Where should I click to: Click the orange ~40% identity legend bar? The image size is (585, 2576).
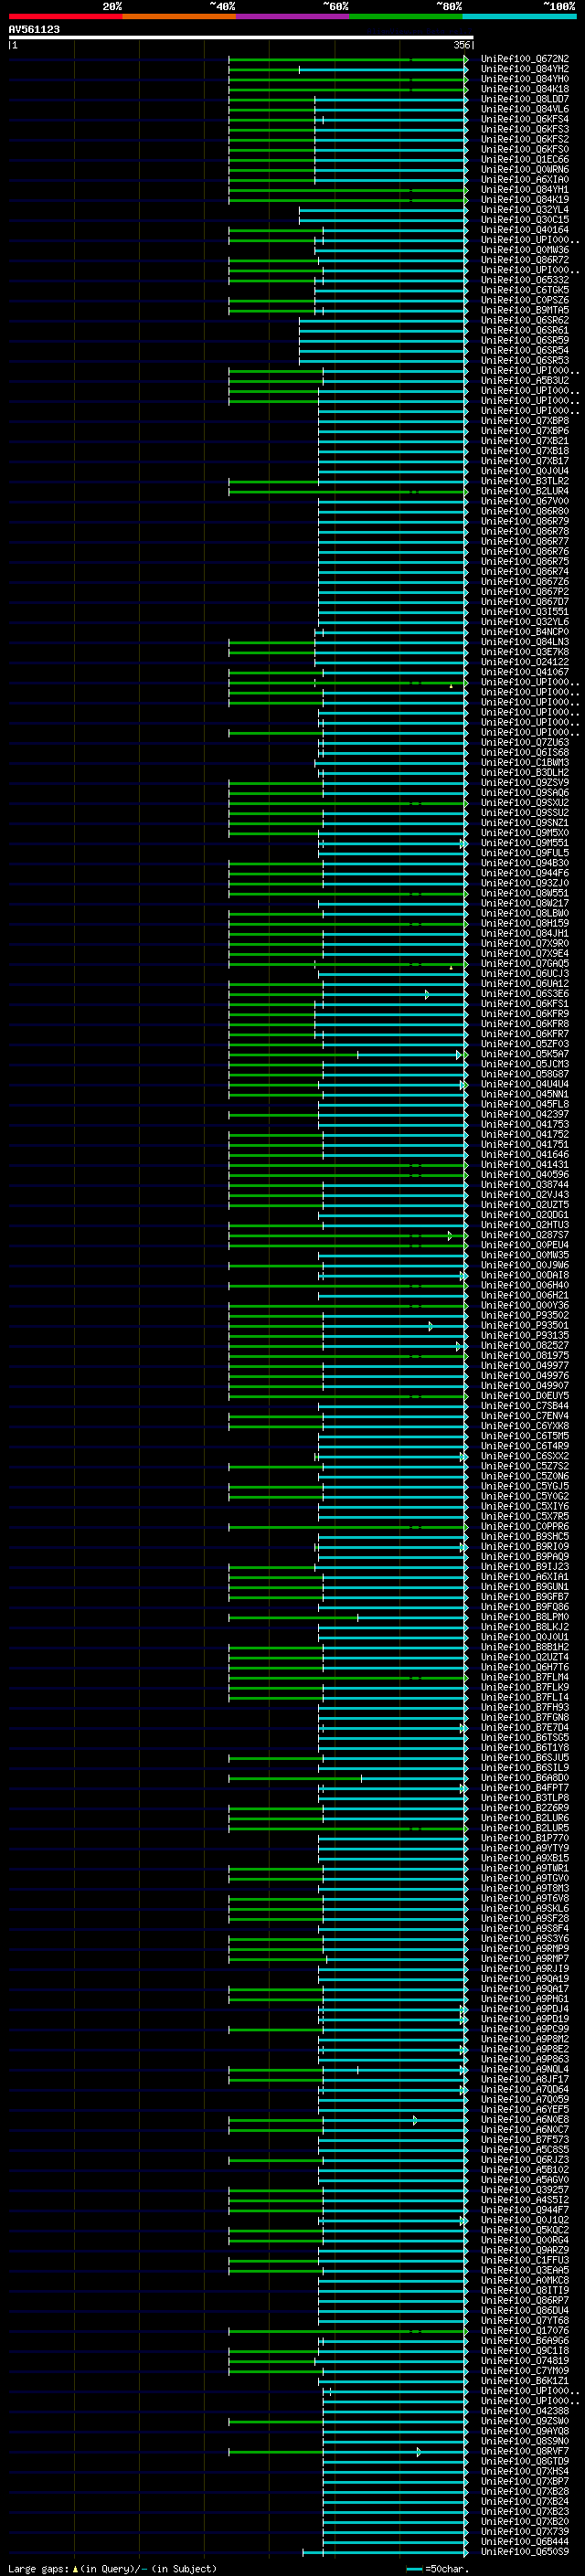click(x=179, y=16)
